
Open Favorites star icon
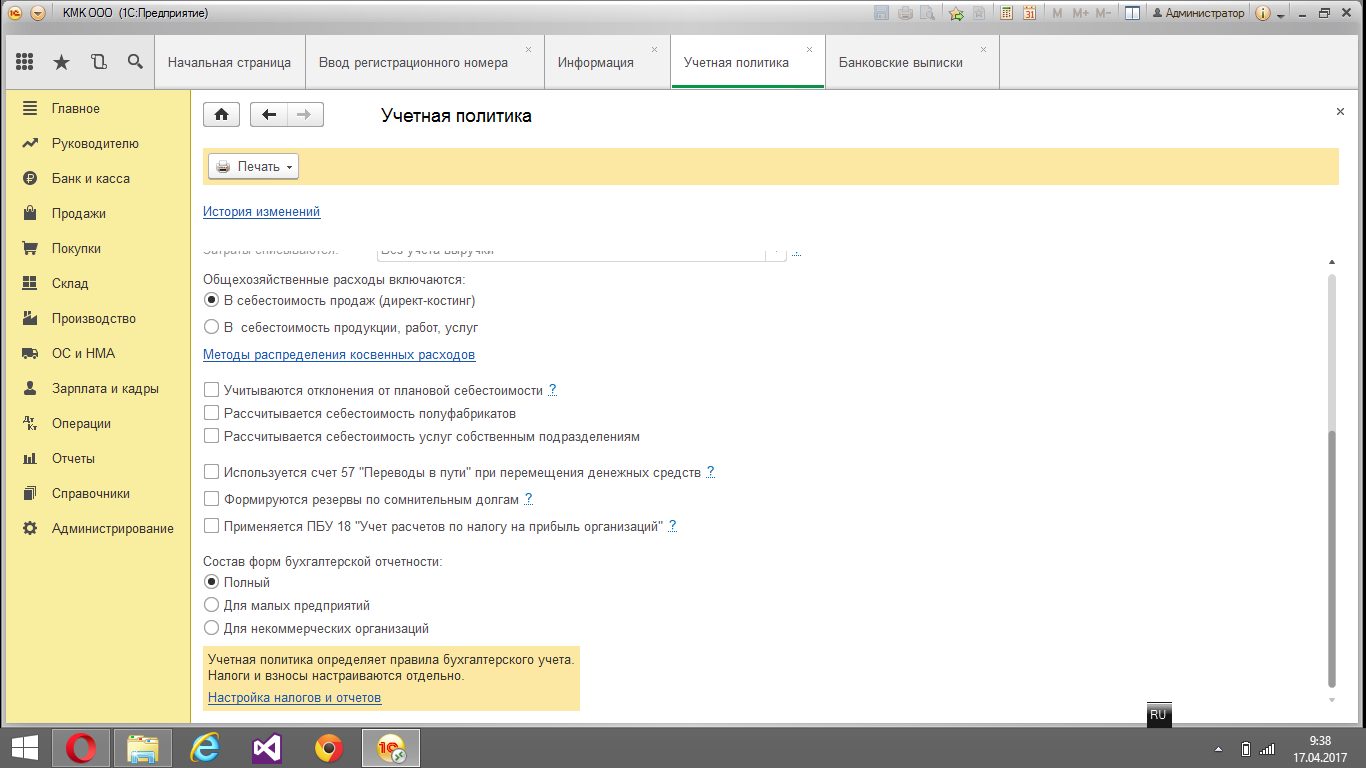tap(61, 62)
